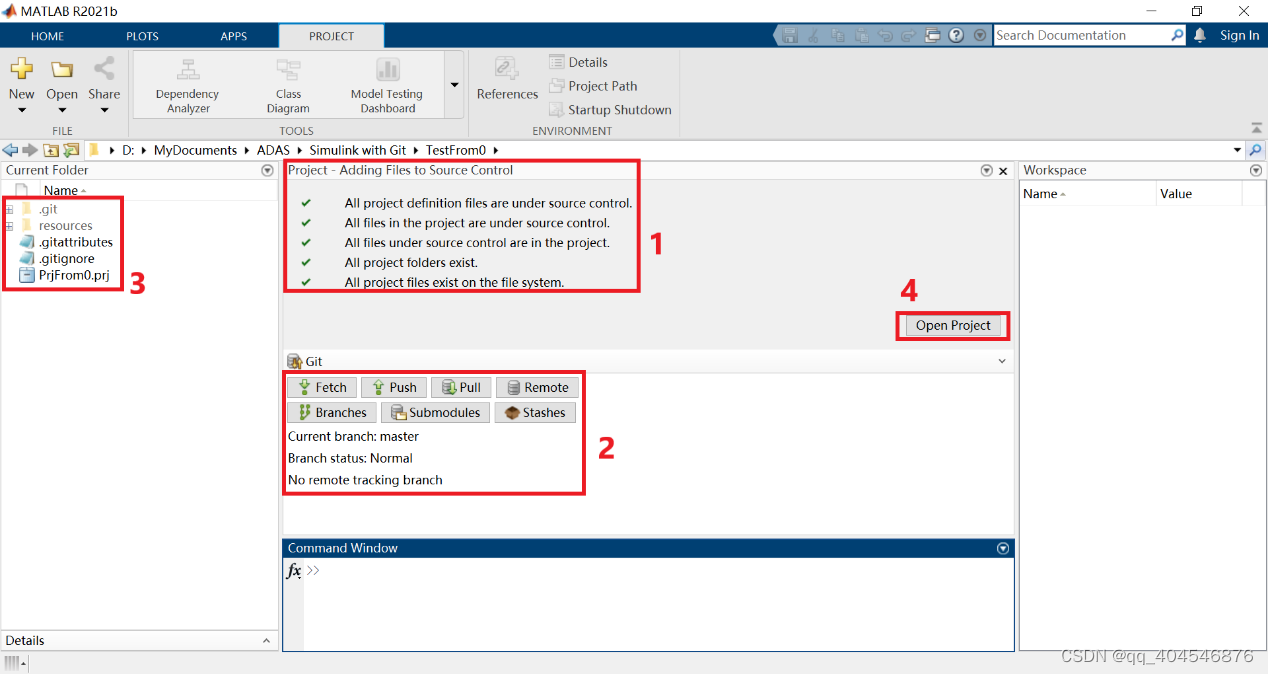Open the Git Branches button
This screenshot has height=674, width=1268.
332,412
